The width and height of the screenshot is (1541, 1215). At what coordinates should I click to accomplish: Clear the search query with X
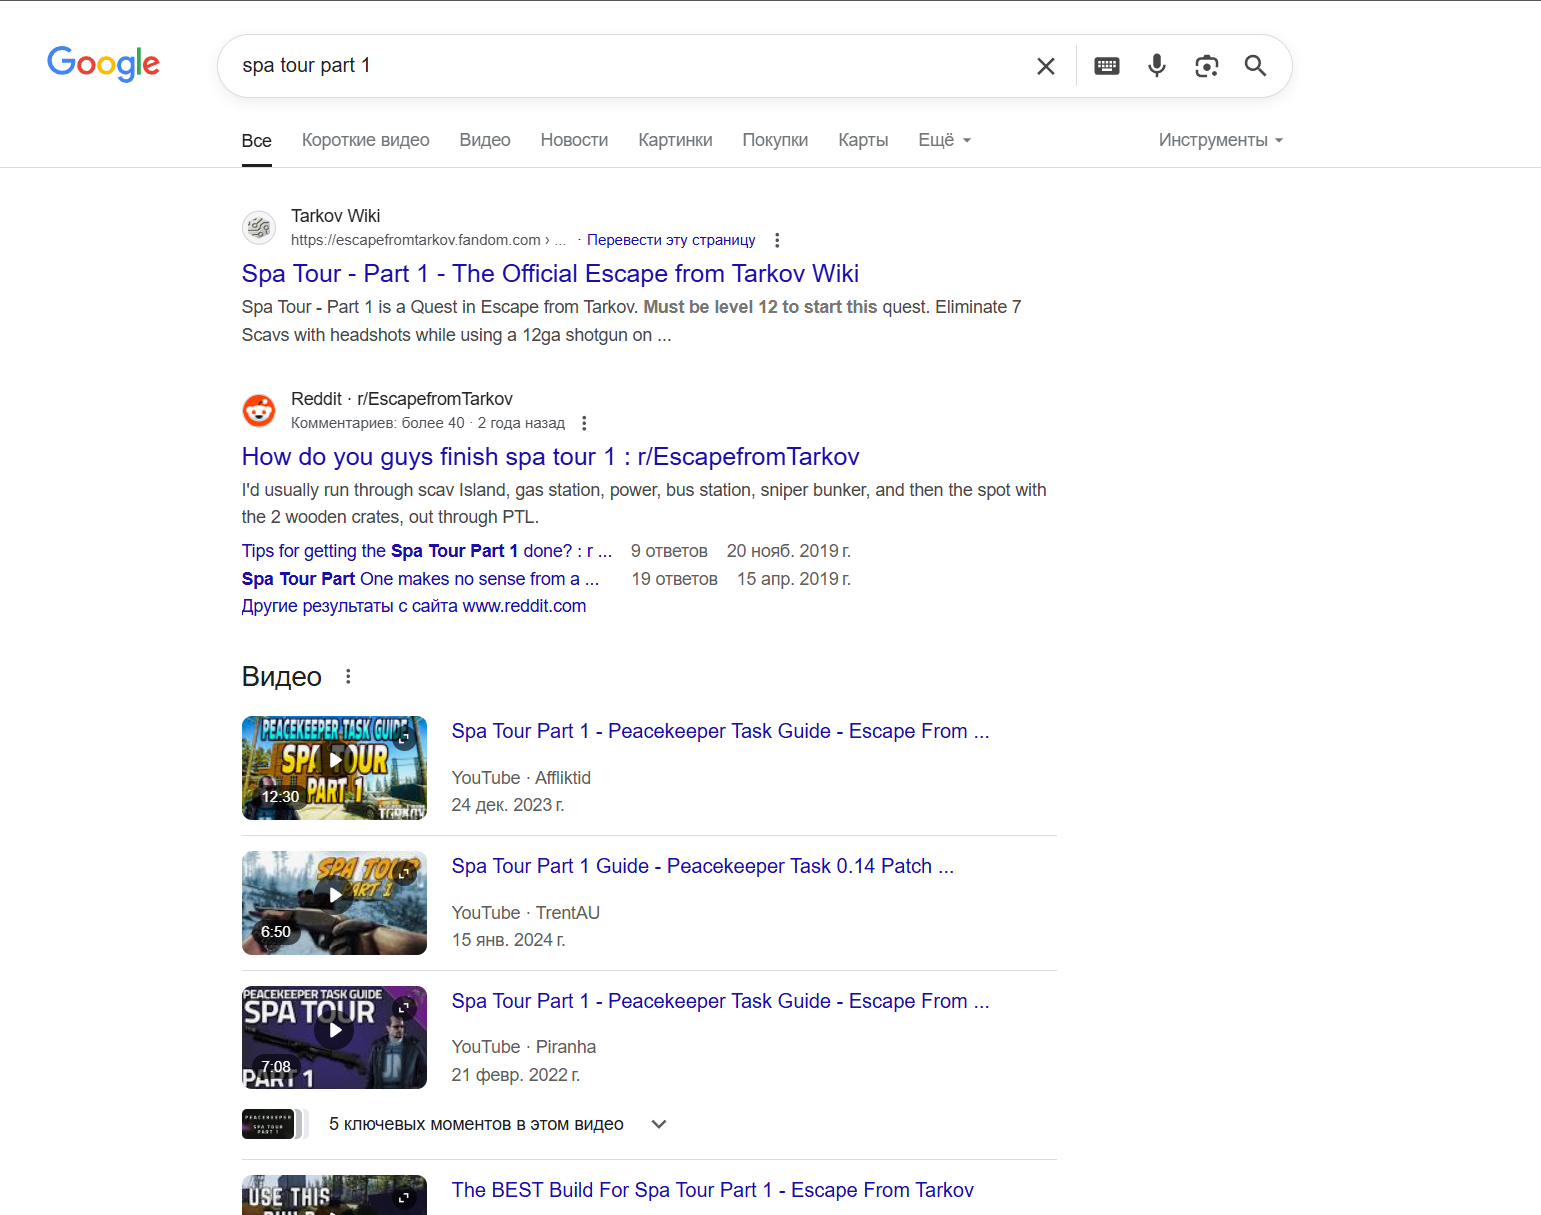pos(1046,66)
